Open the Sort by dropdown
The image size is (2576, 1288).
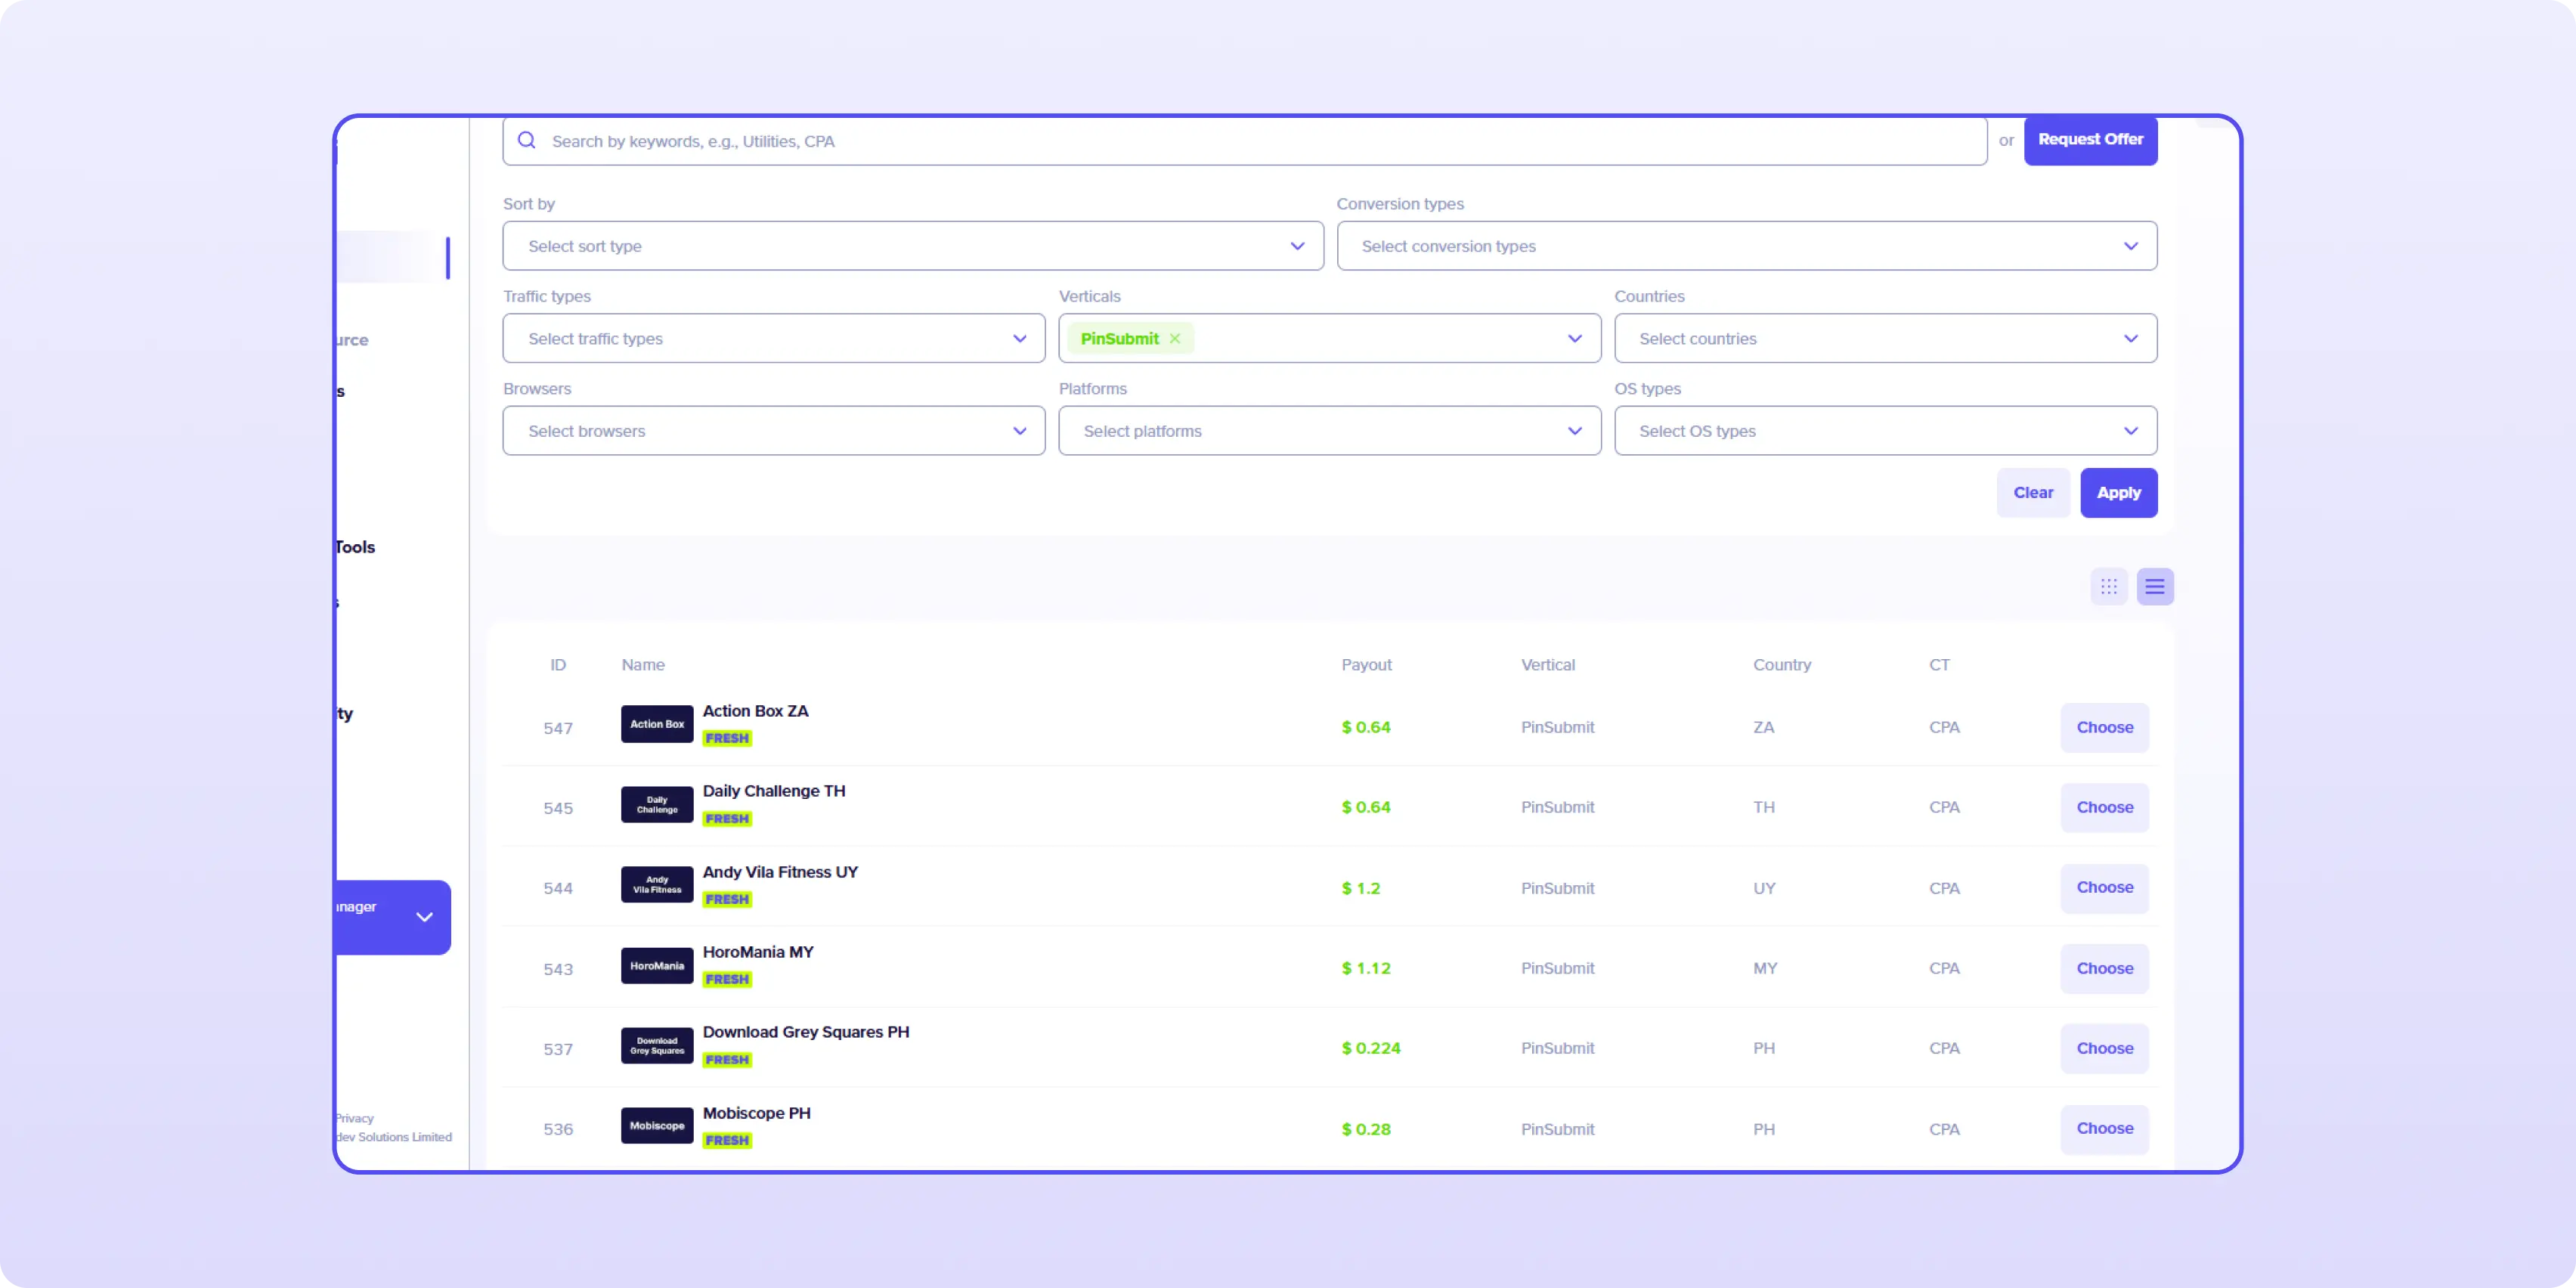click(912, 246)
